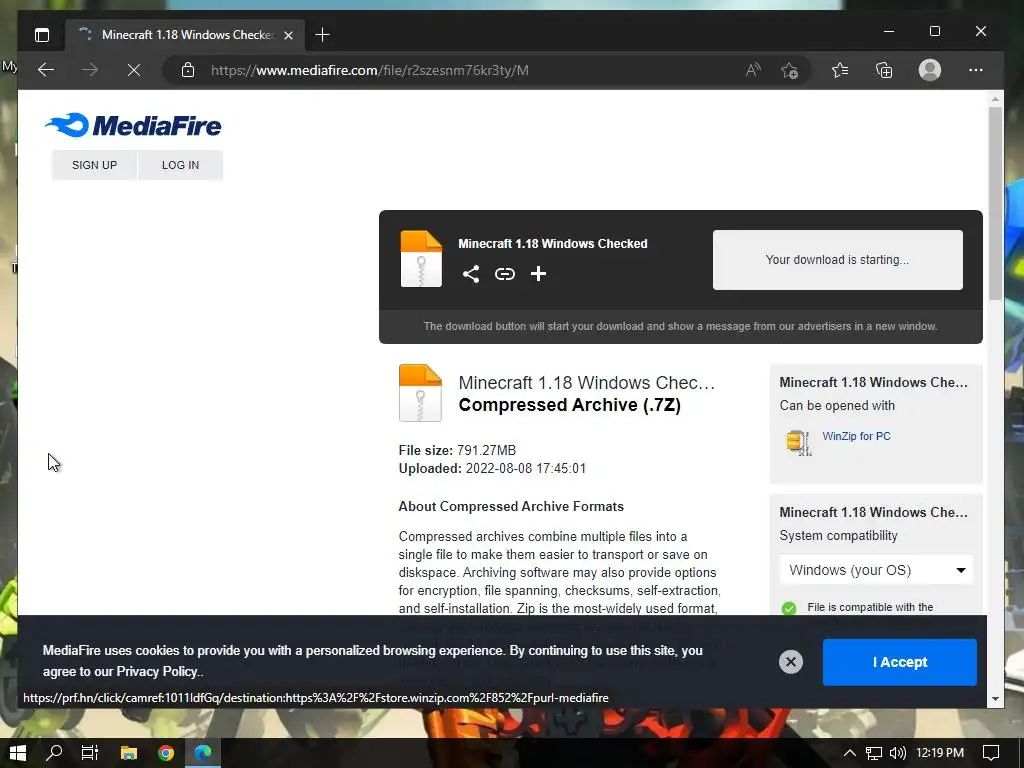Launch Google Chrome from taskbar

tap(166, 753)
